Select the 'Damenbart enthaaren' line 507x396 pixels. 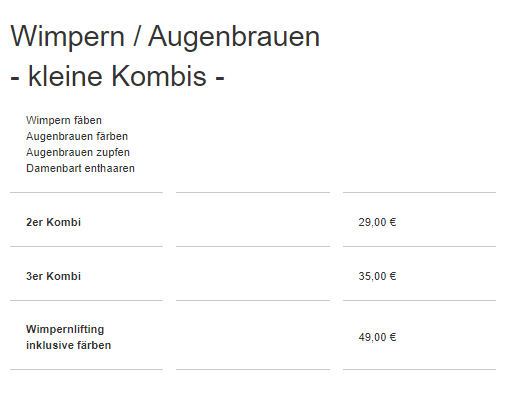pyautogui.click(x=80, y=168)
